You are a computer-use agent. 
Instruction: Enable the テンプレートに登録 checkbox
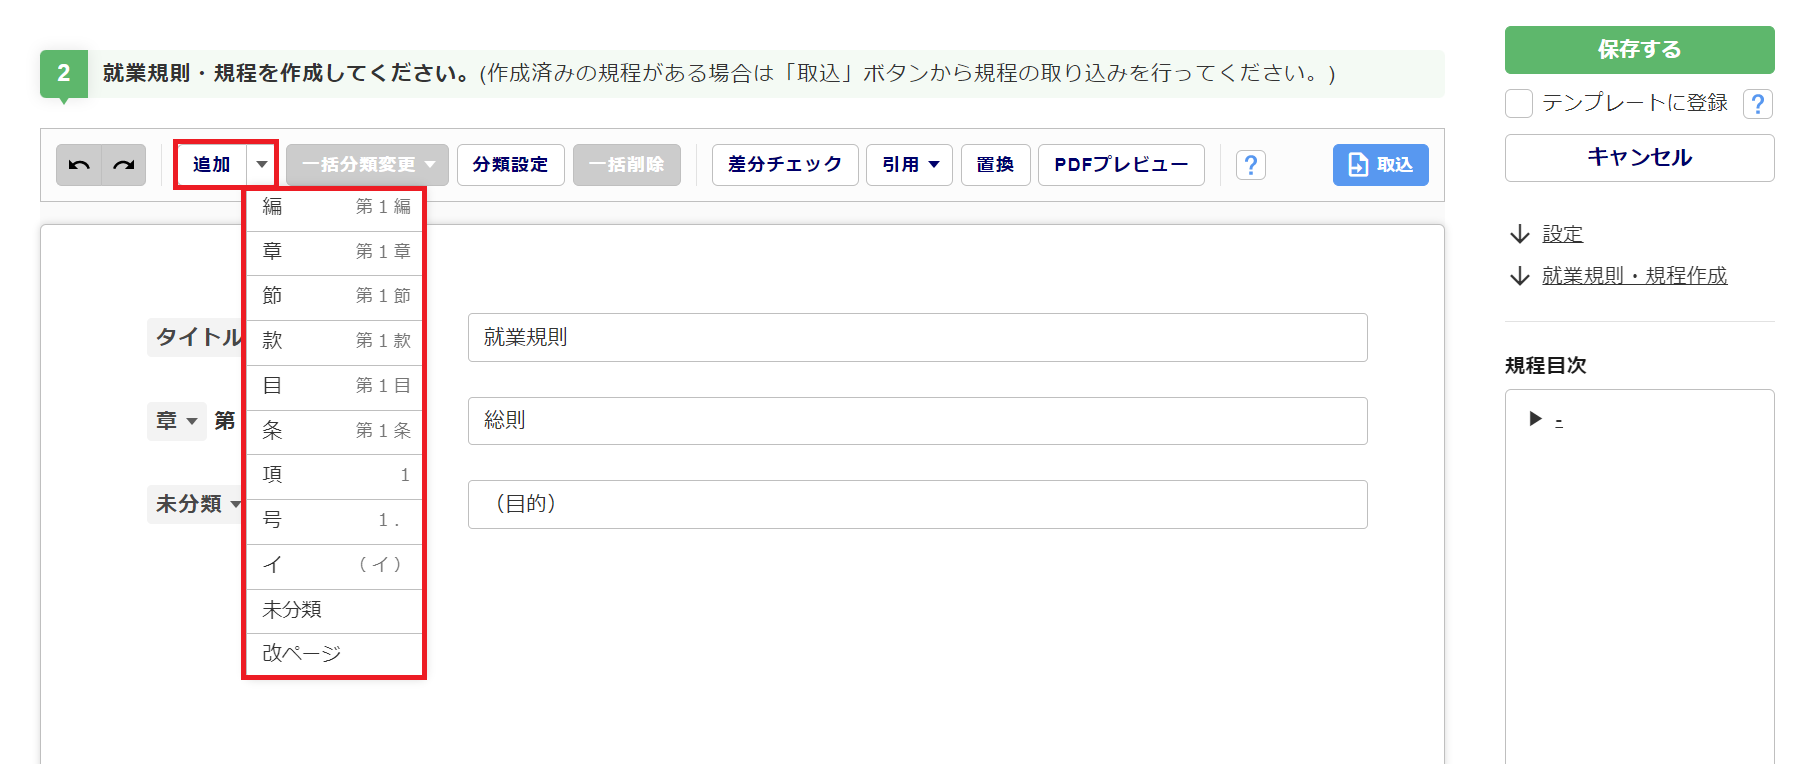click(x=1519, y=104)
